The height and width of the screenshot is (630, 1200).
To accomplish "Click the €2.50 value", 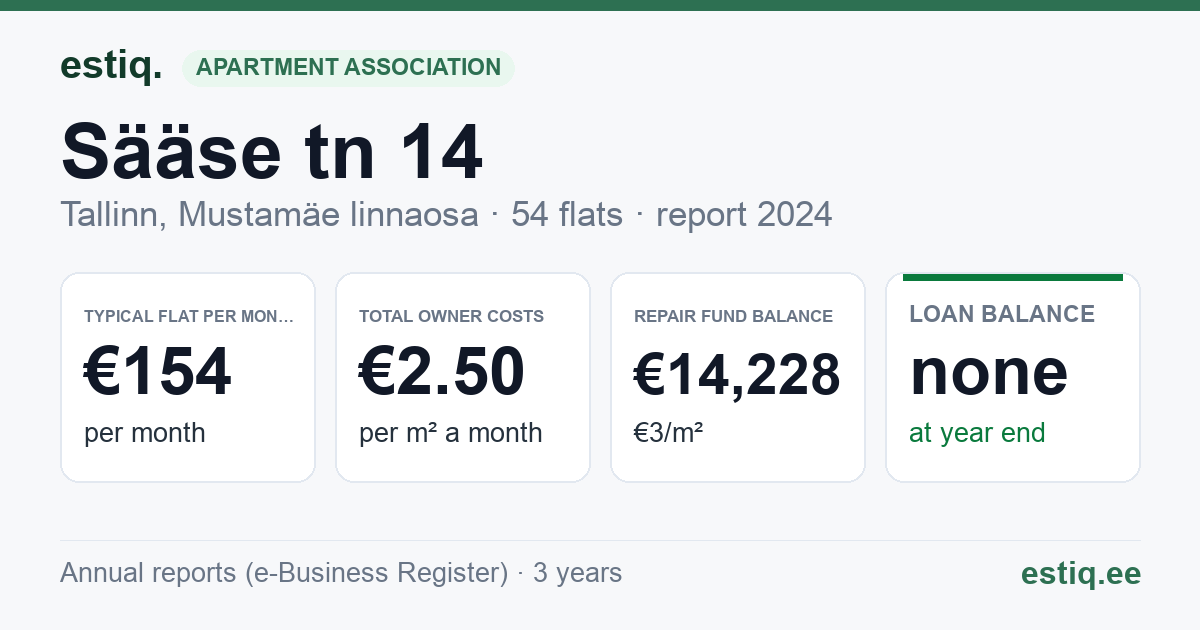I will 442,371.
